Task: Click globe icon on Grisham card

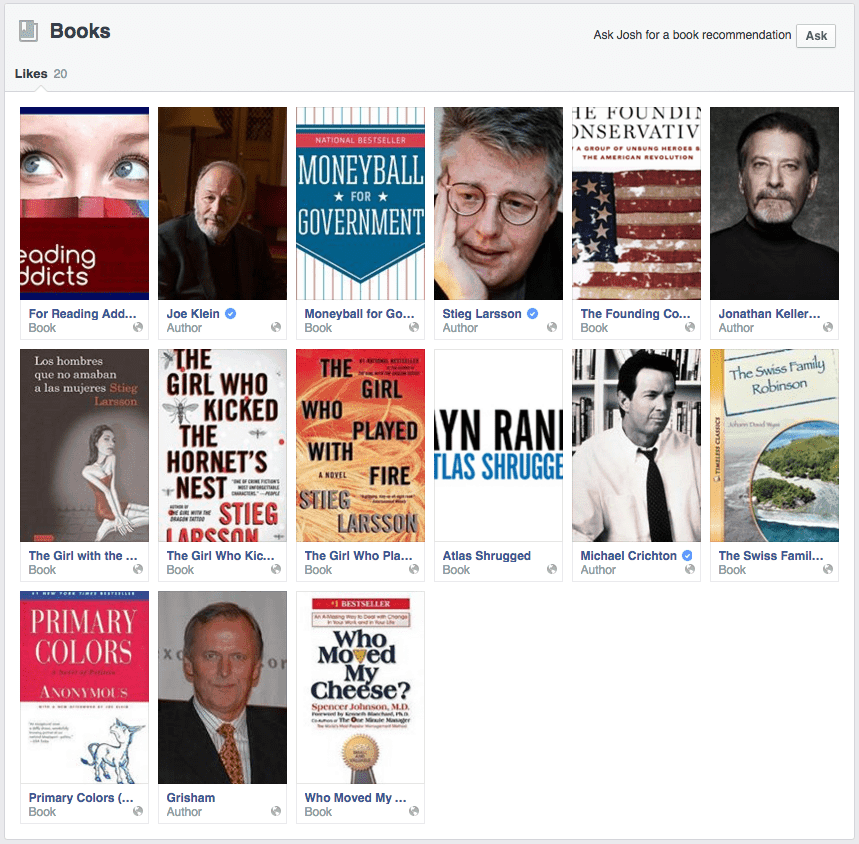Action: (276, 811)
